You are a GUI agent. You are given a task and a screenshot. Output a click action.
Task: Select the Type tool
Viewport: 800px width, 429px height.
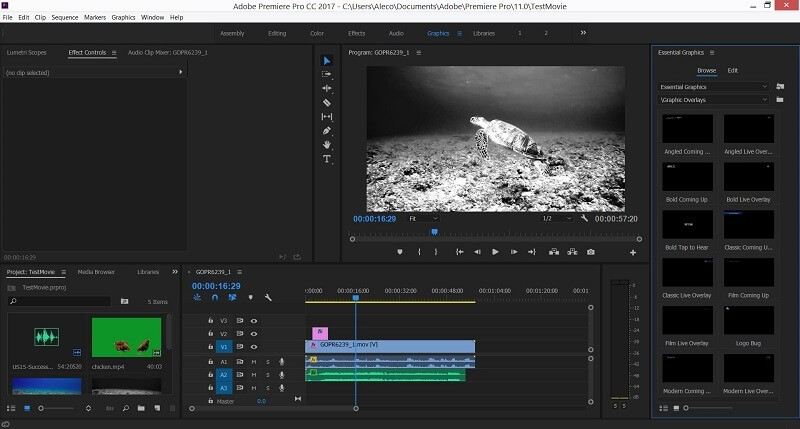tap(326, 159)
